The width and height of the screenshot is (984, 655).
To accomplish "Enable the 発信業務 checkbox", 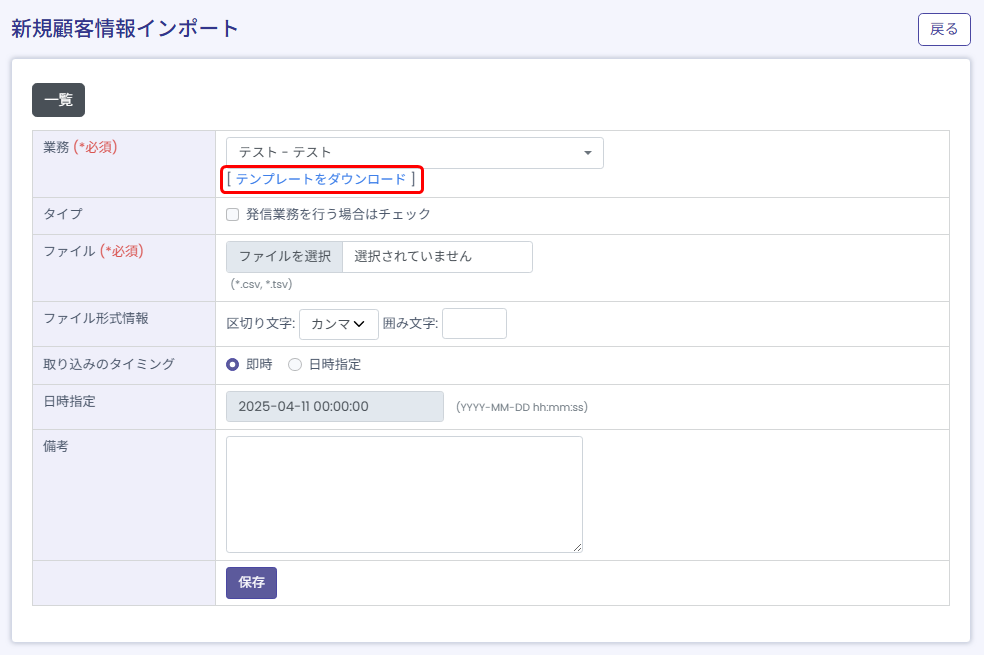I will [233, 214].
